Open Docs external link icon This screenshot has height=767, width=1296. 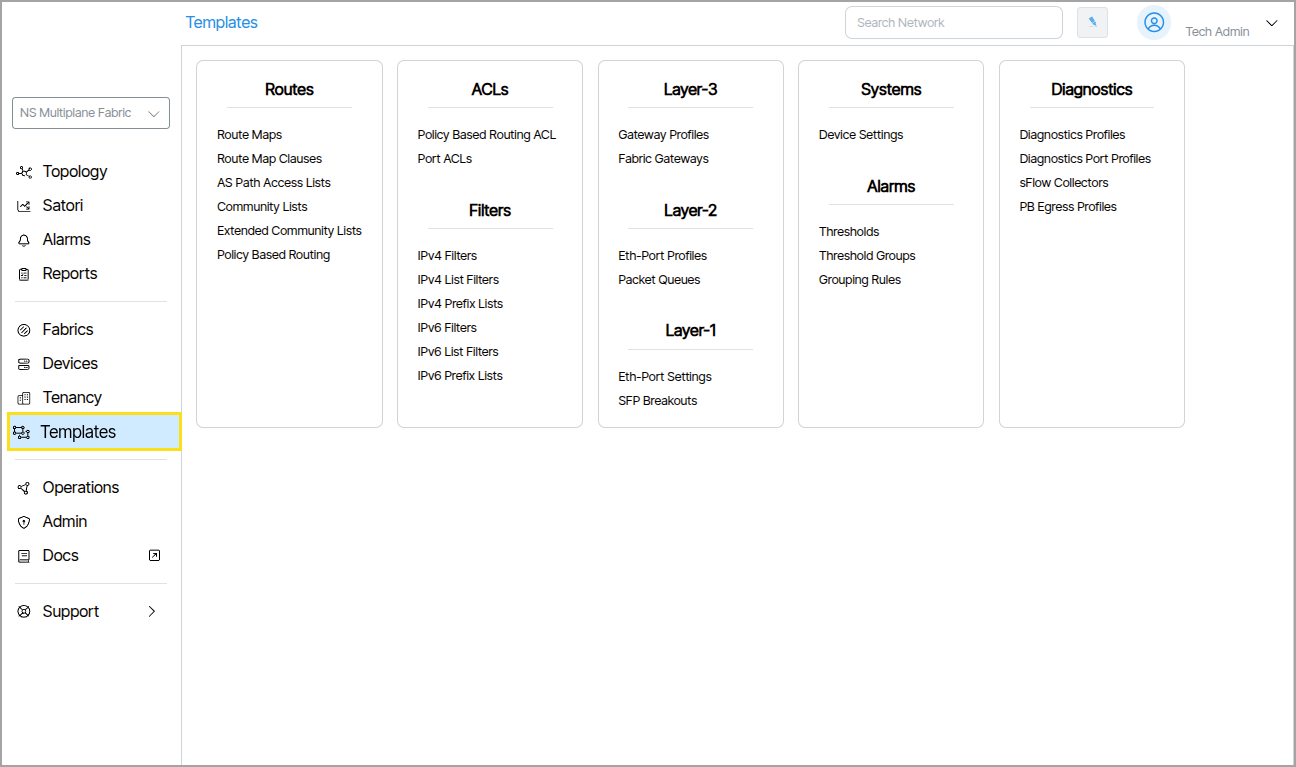point(154,555)
